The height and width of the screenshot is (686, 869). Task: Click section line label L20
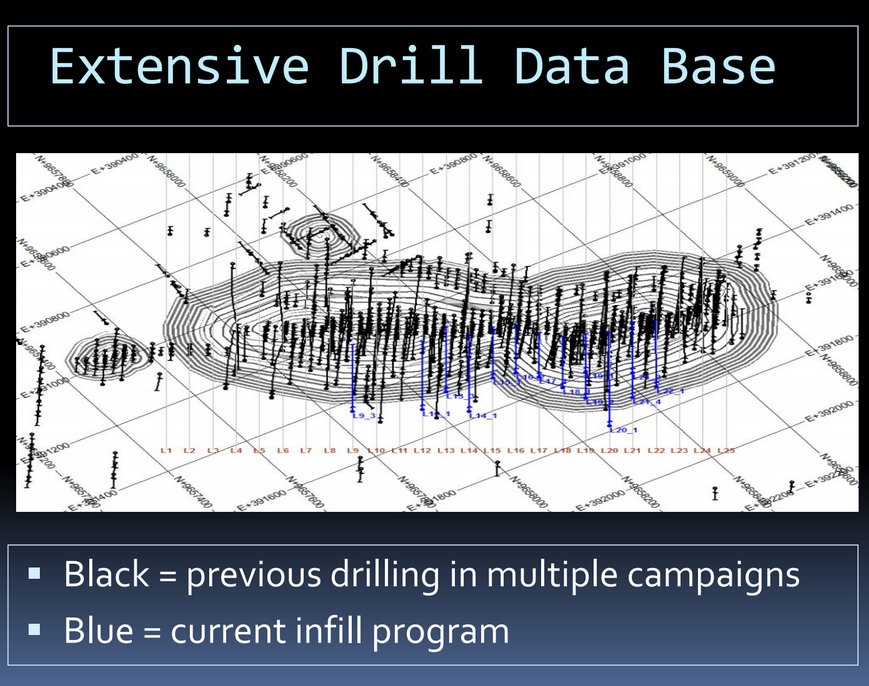point(609,450)
